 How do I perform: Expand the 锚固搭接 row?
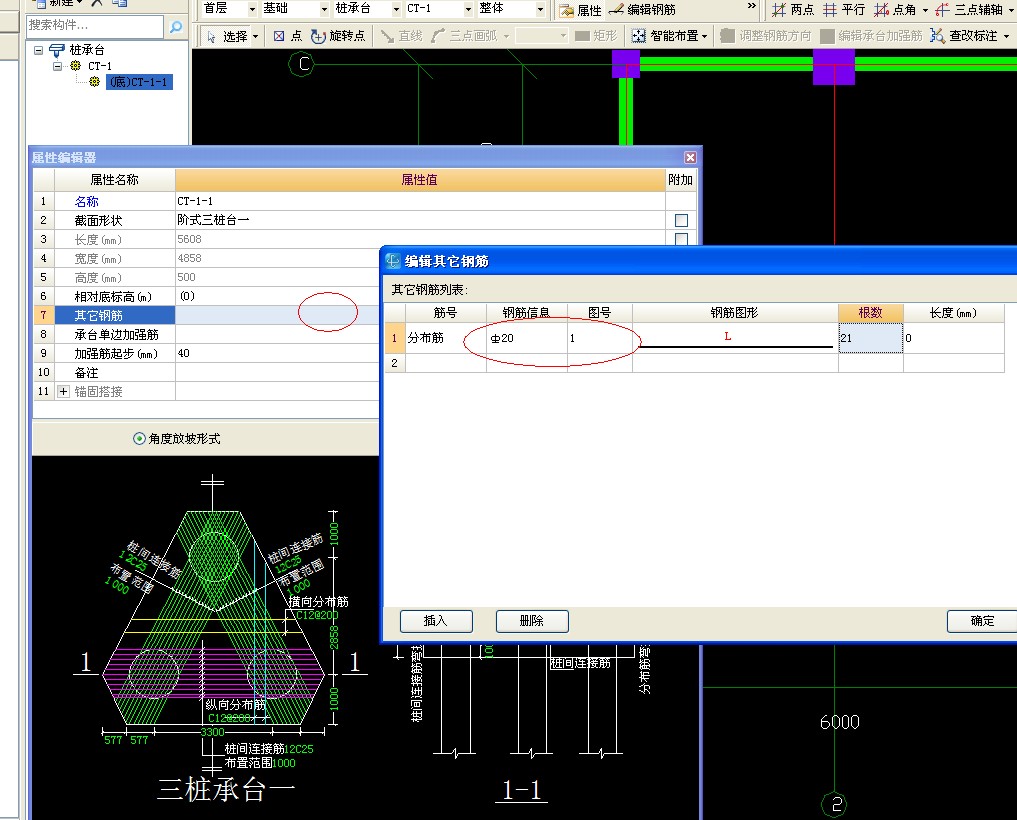64,391
